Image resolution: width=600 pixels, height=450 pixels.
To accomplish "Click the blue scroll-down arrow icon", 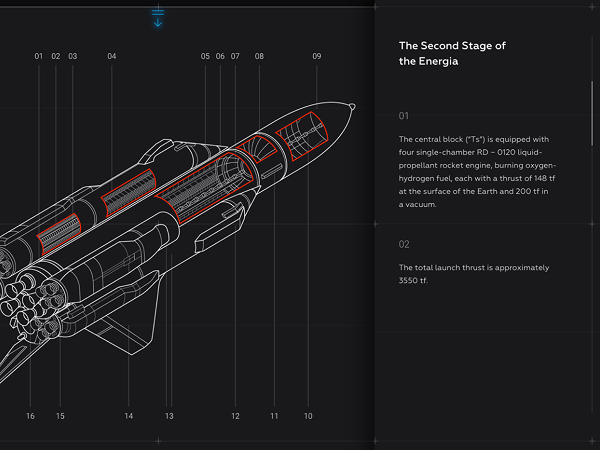I will [158, 17].
